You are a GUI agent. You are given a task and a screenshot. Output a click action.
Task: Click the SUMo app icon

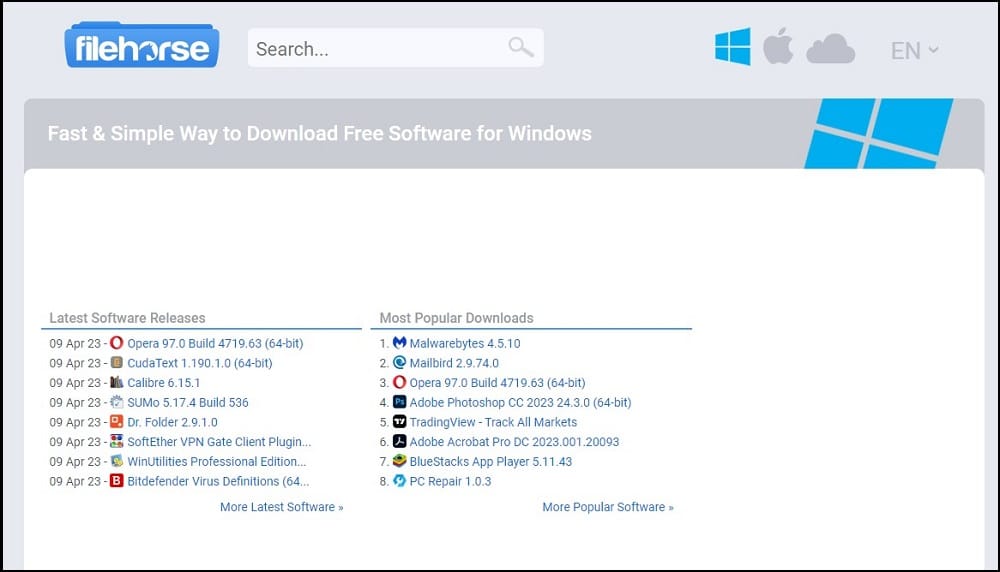coord(116,402)
